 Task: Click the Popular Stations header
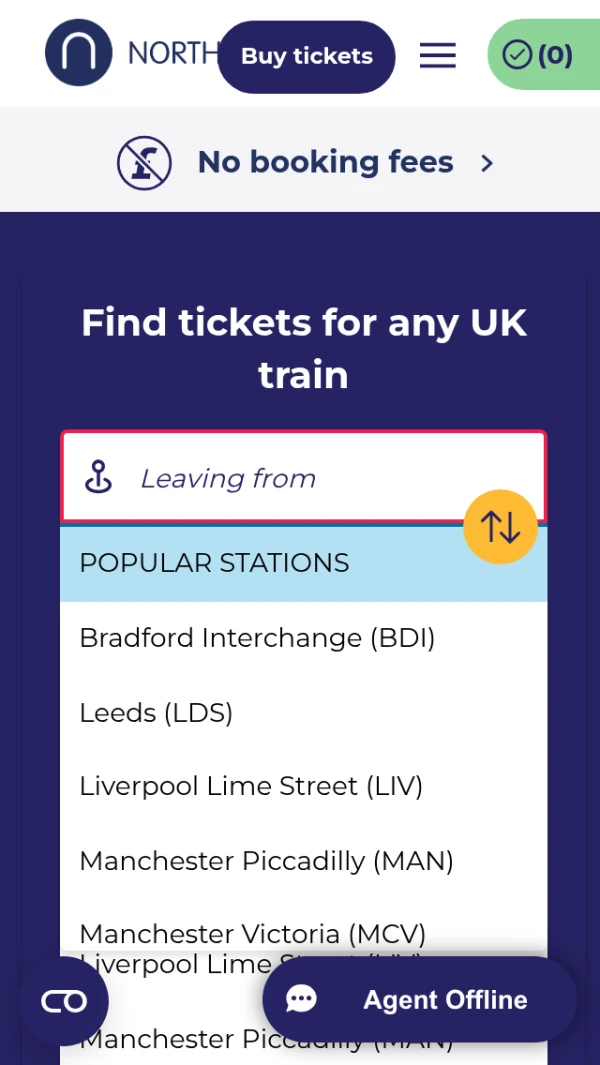pos(214,563)
